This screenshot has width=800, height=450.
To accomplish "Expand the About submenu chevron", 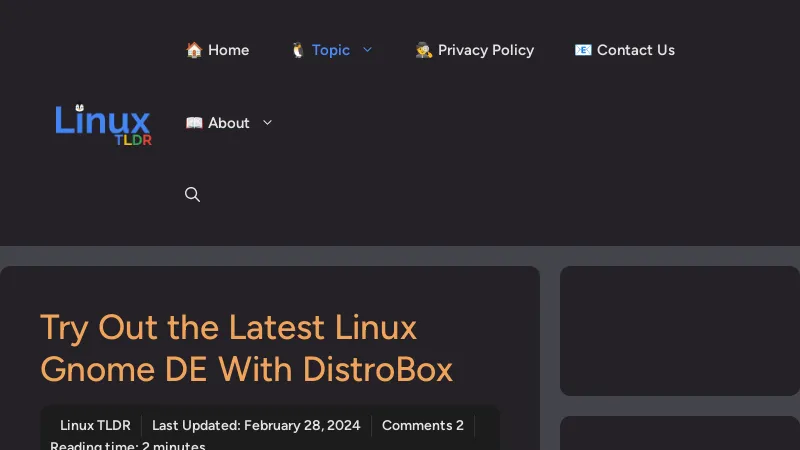I will pos(267,123).
